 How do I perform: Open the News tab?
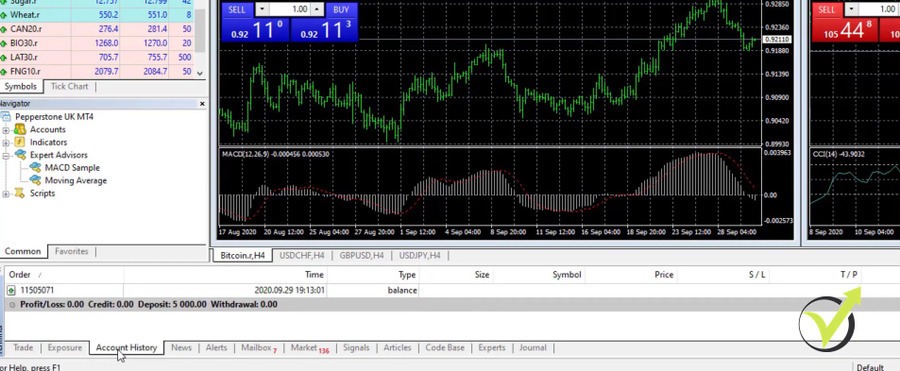[x=181, y=347]
